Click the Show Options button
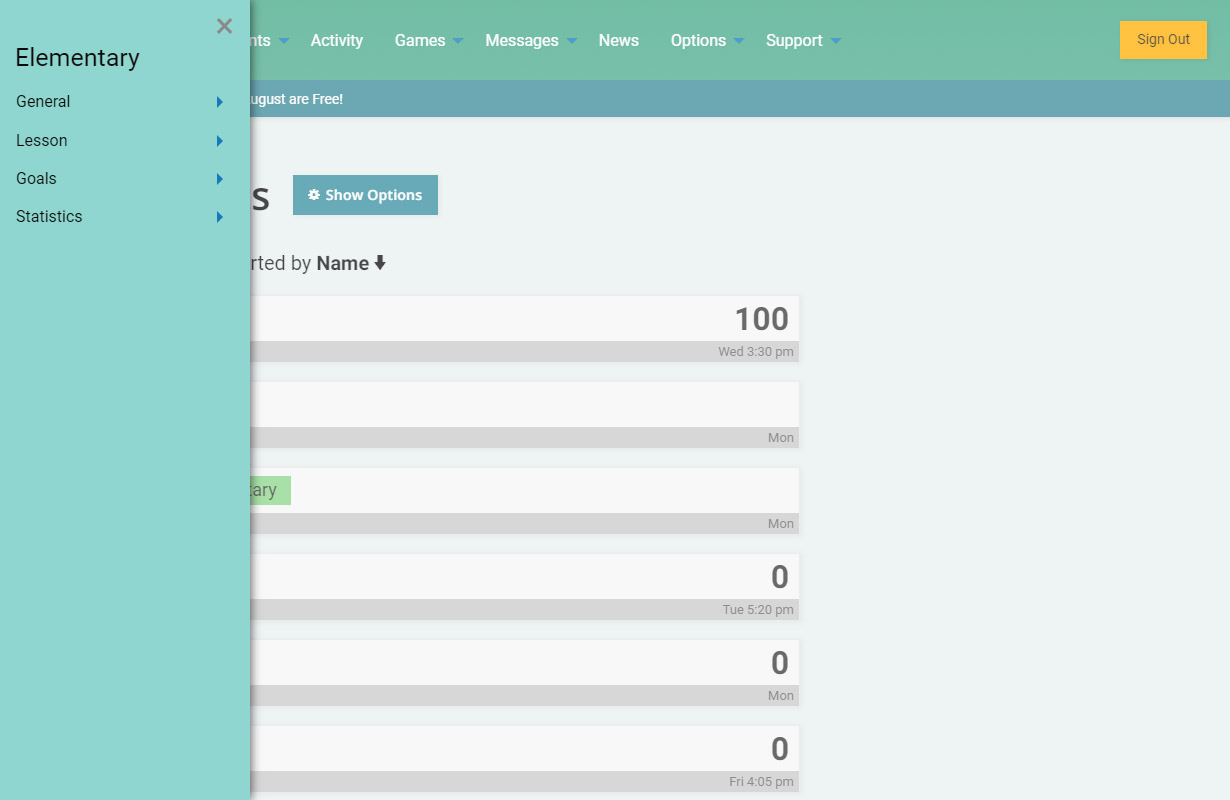1230x800 pixels. (x=365, y=195)
